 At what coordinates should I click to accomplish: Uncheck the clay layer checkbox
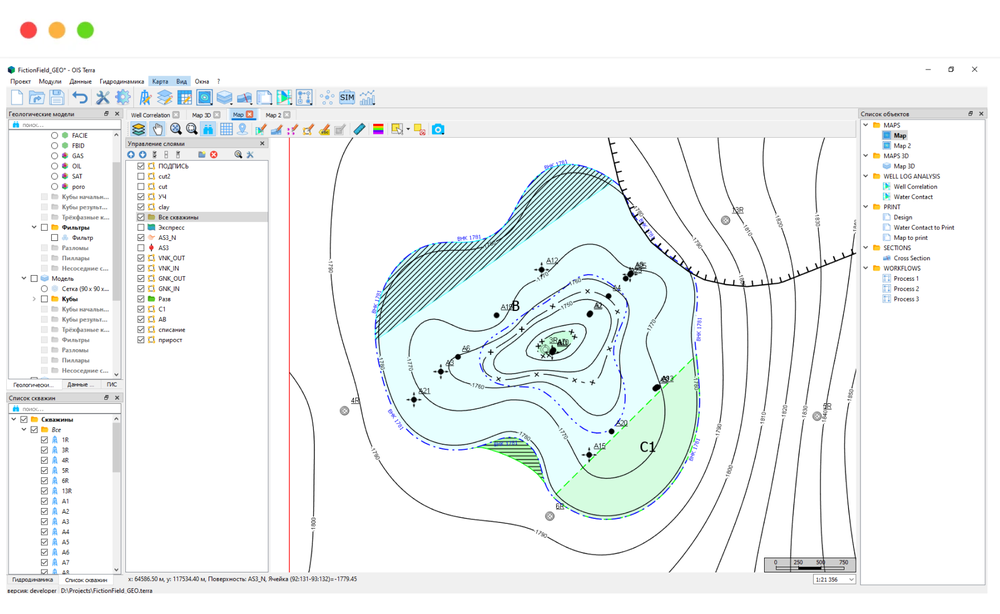(x=141, y=207)
